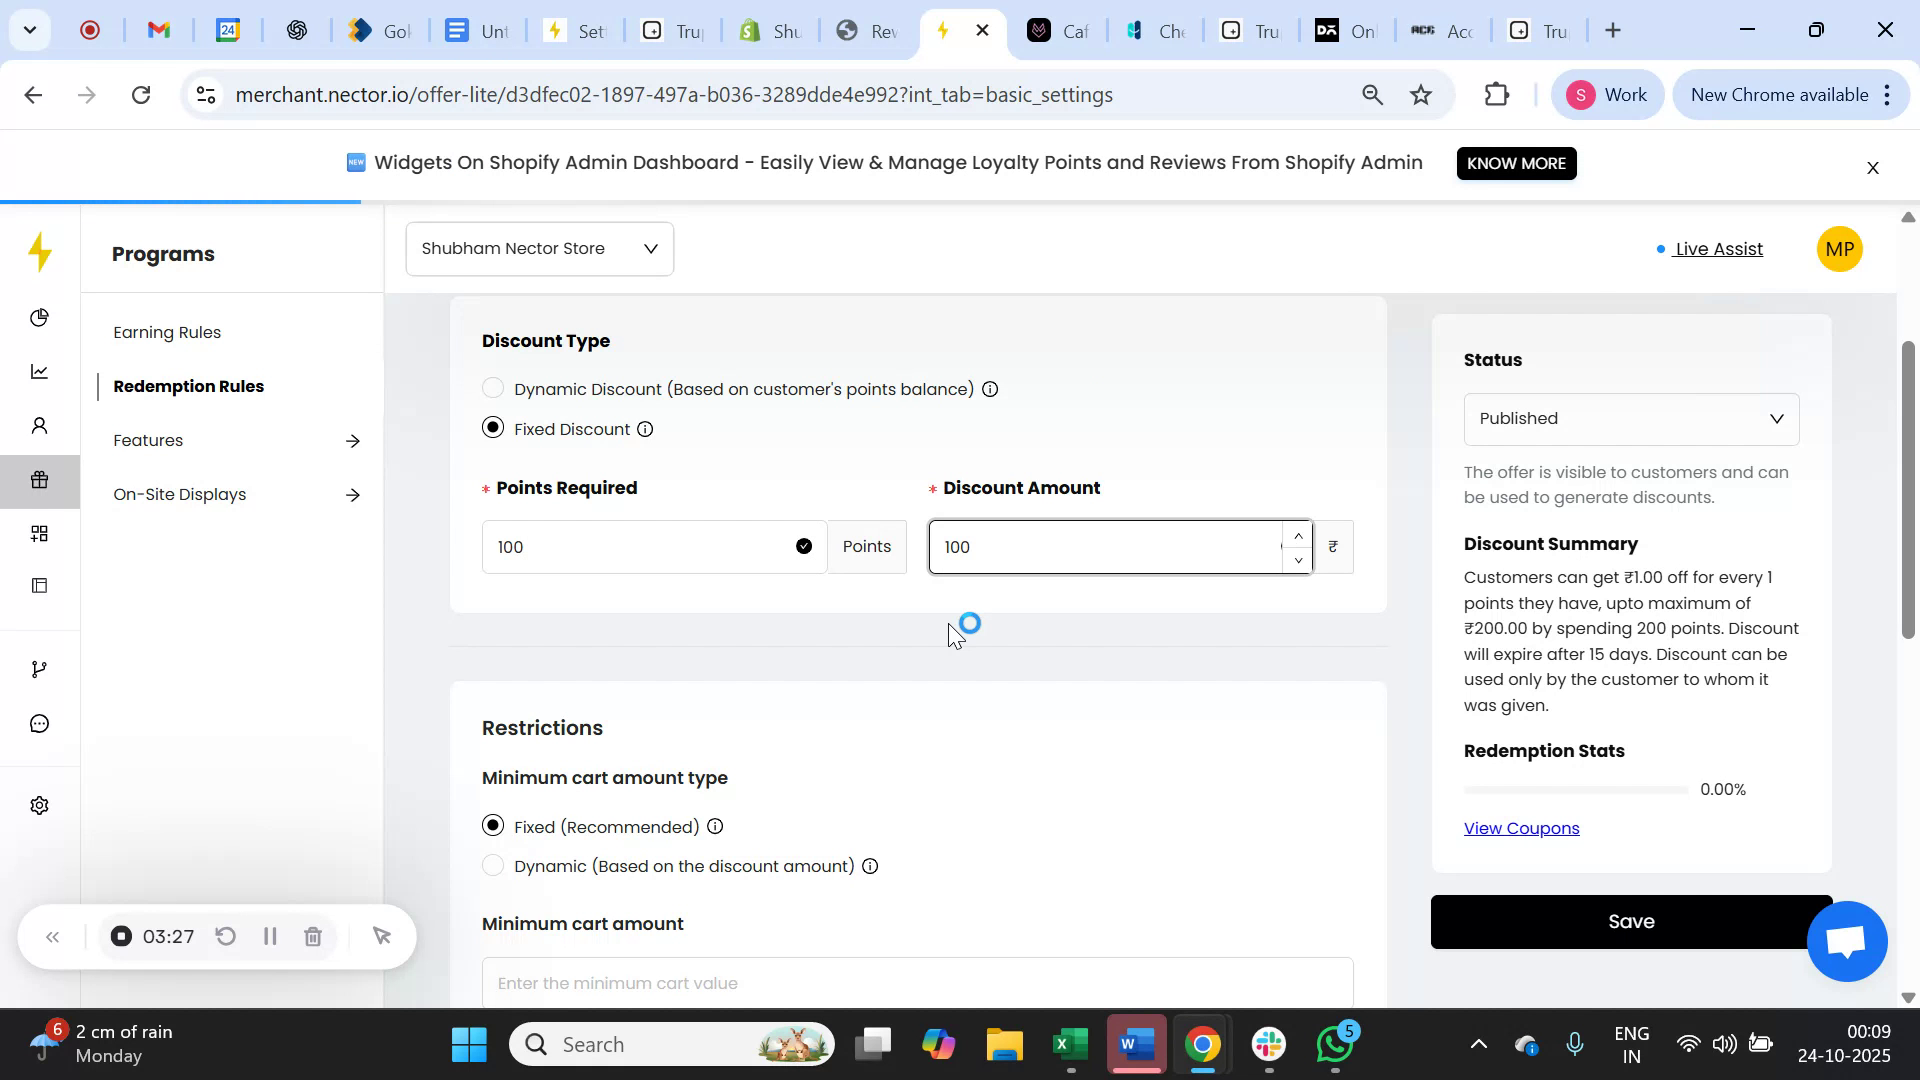The image size is (1920, 1080).
Task: Open the Earning Rules section
Action: (x=166, y=332)
